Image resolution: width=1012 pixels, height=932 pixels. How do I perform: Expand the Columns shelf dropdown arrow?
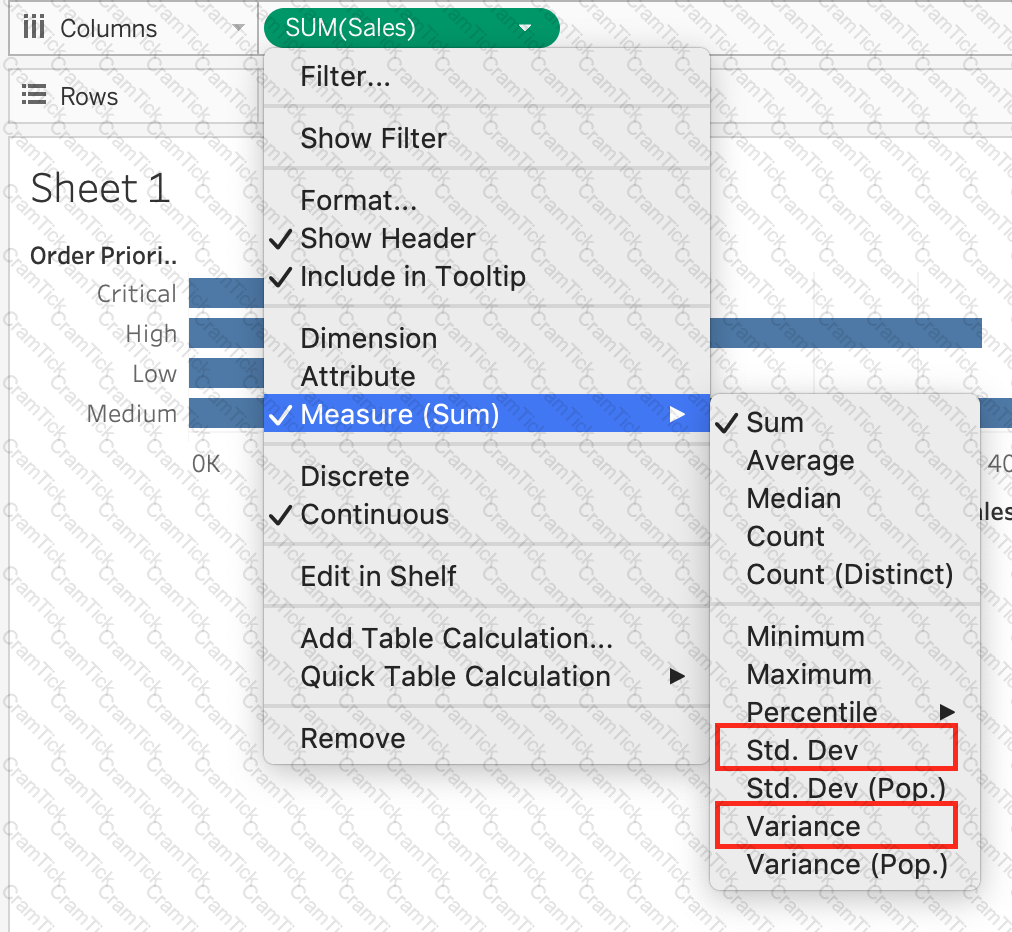[x=238, y=28]
